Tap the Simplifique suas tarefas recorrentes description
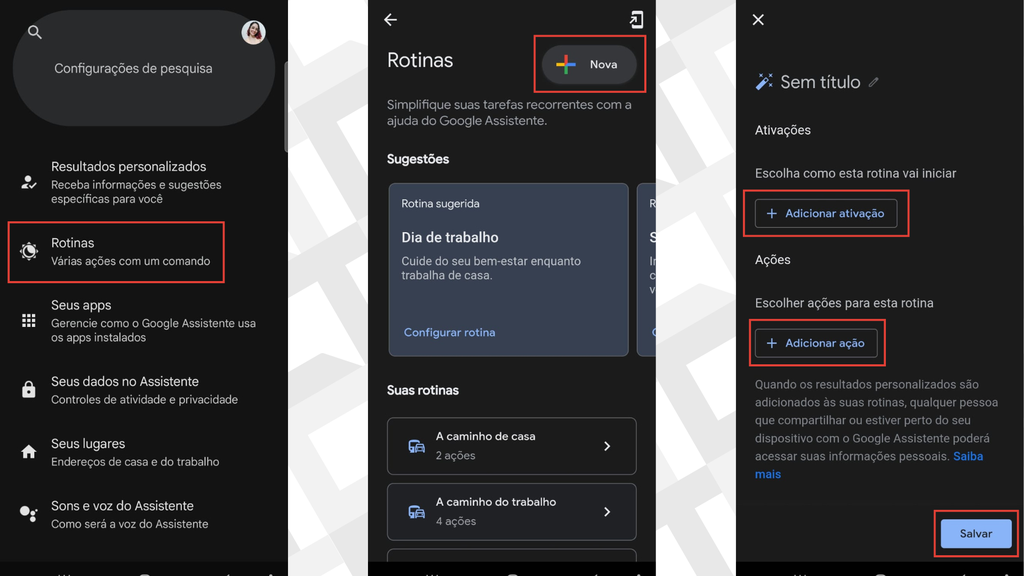 tap(509, 112)
